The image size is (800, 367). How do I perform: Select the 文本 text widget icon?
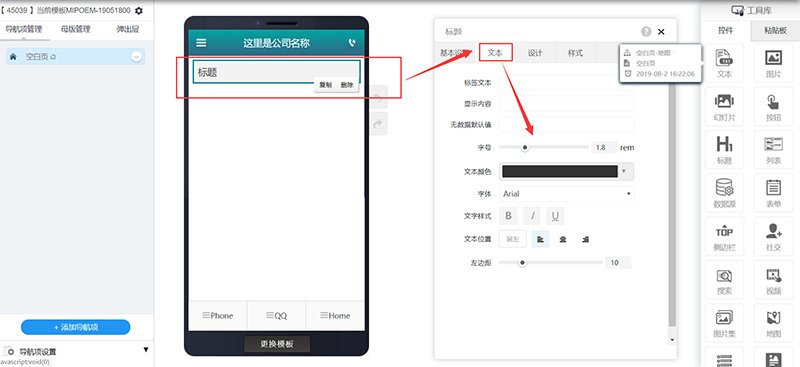[724, 63]
